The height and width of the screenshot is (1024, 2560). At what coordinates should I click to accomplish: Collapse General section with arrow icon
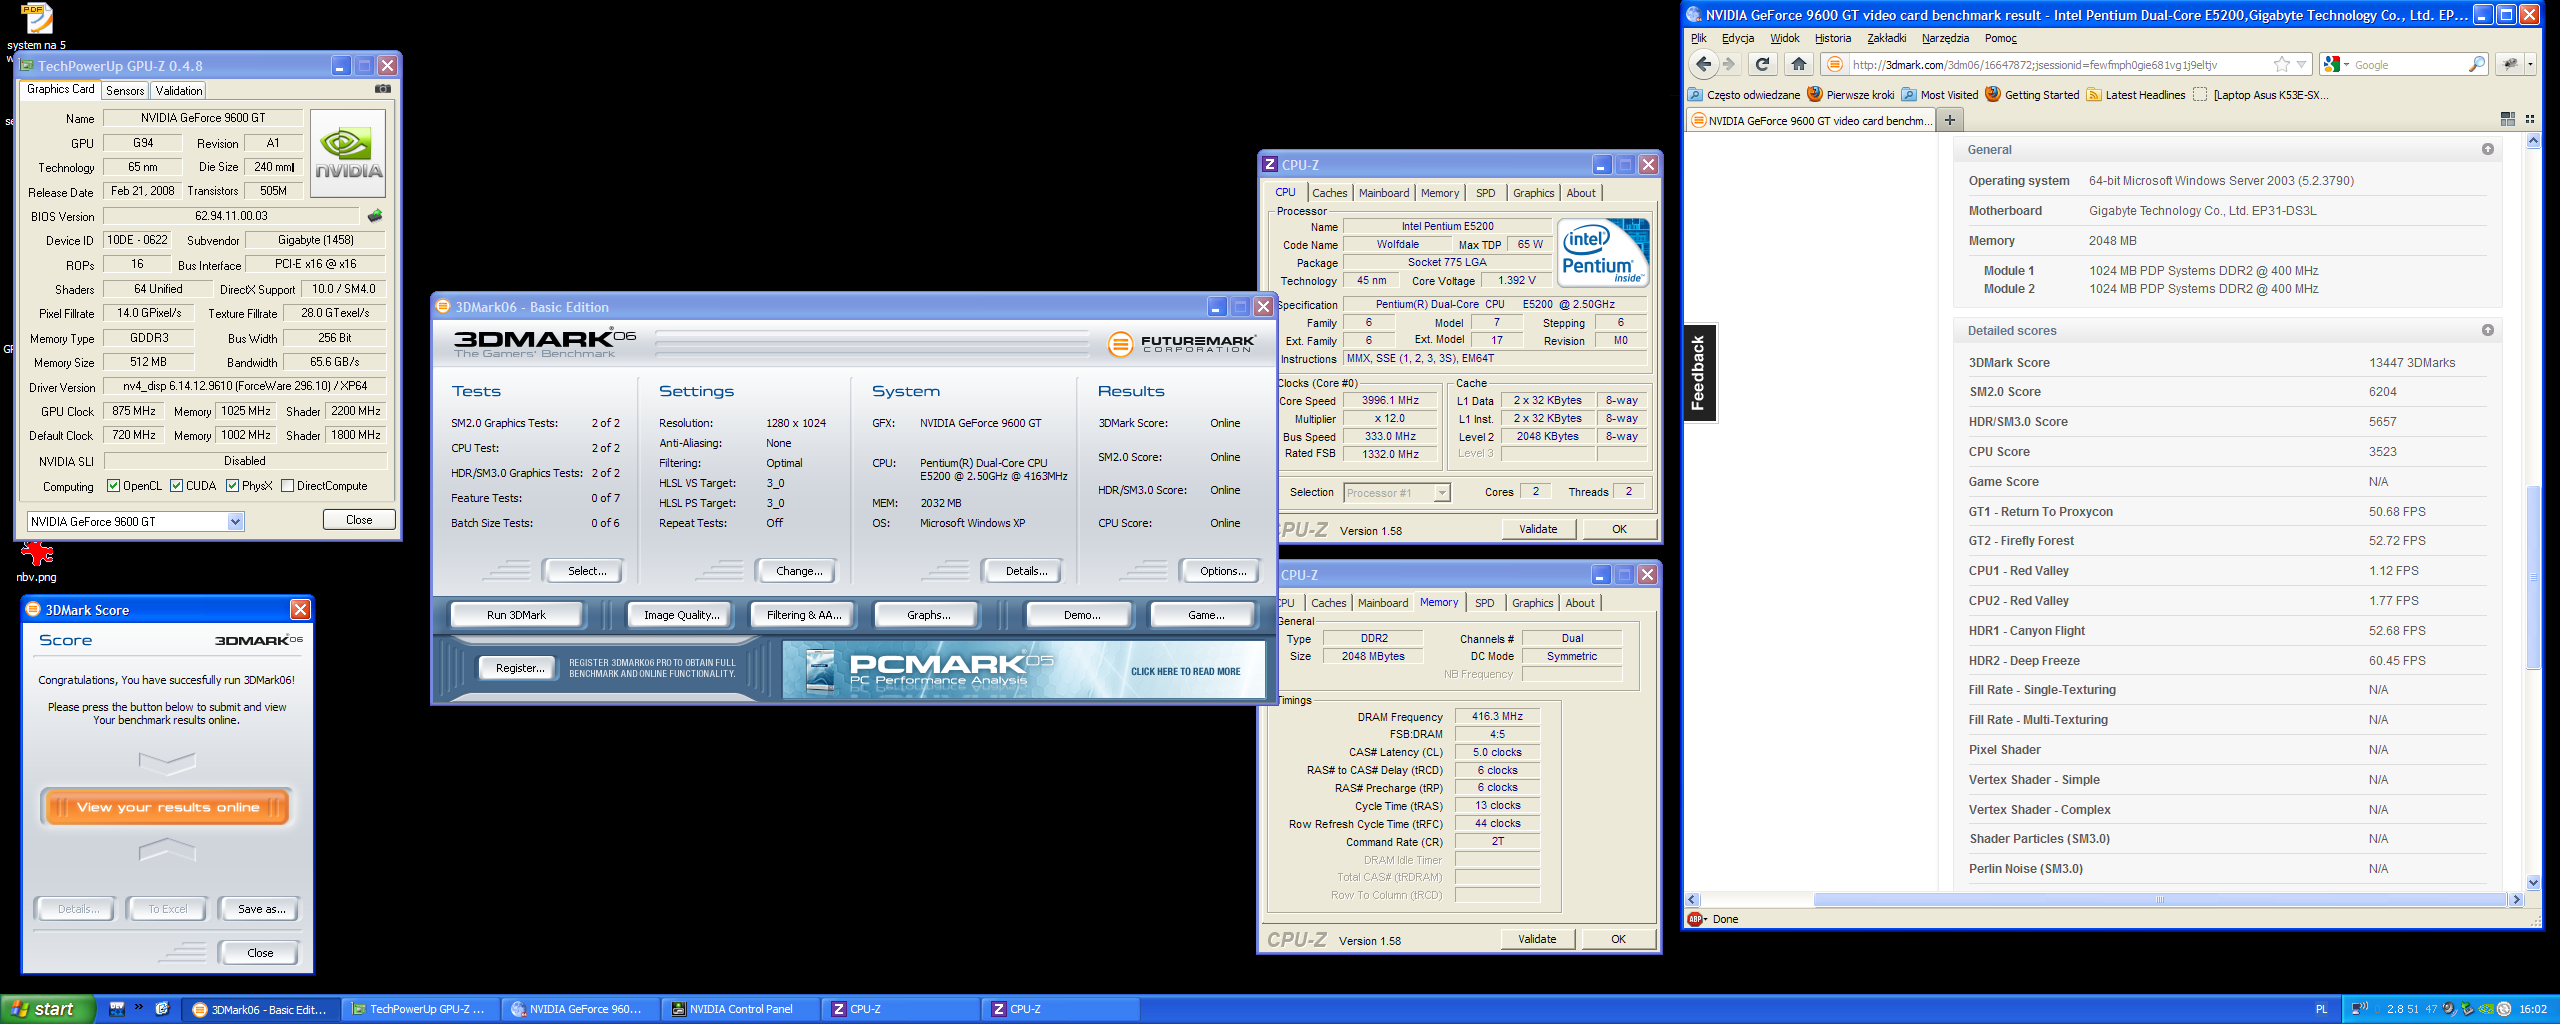[x=2488, y=149]
